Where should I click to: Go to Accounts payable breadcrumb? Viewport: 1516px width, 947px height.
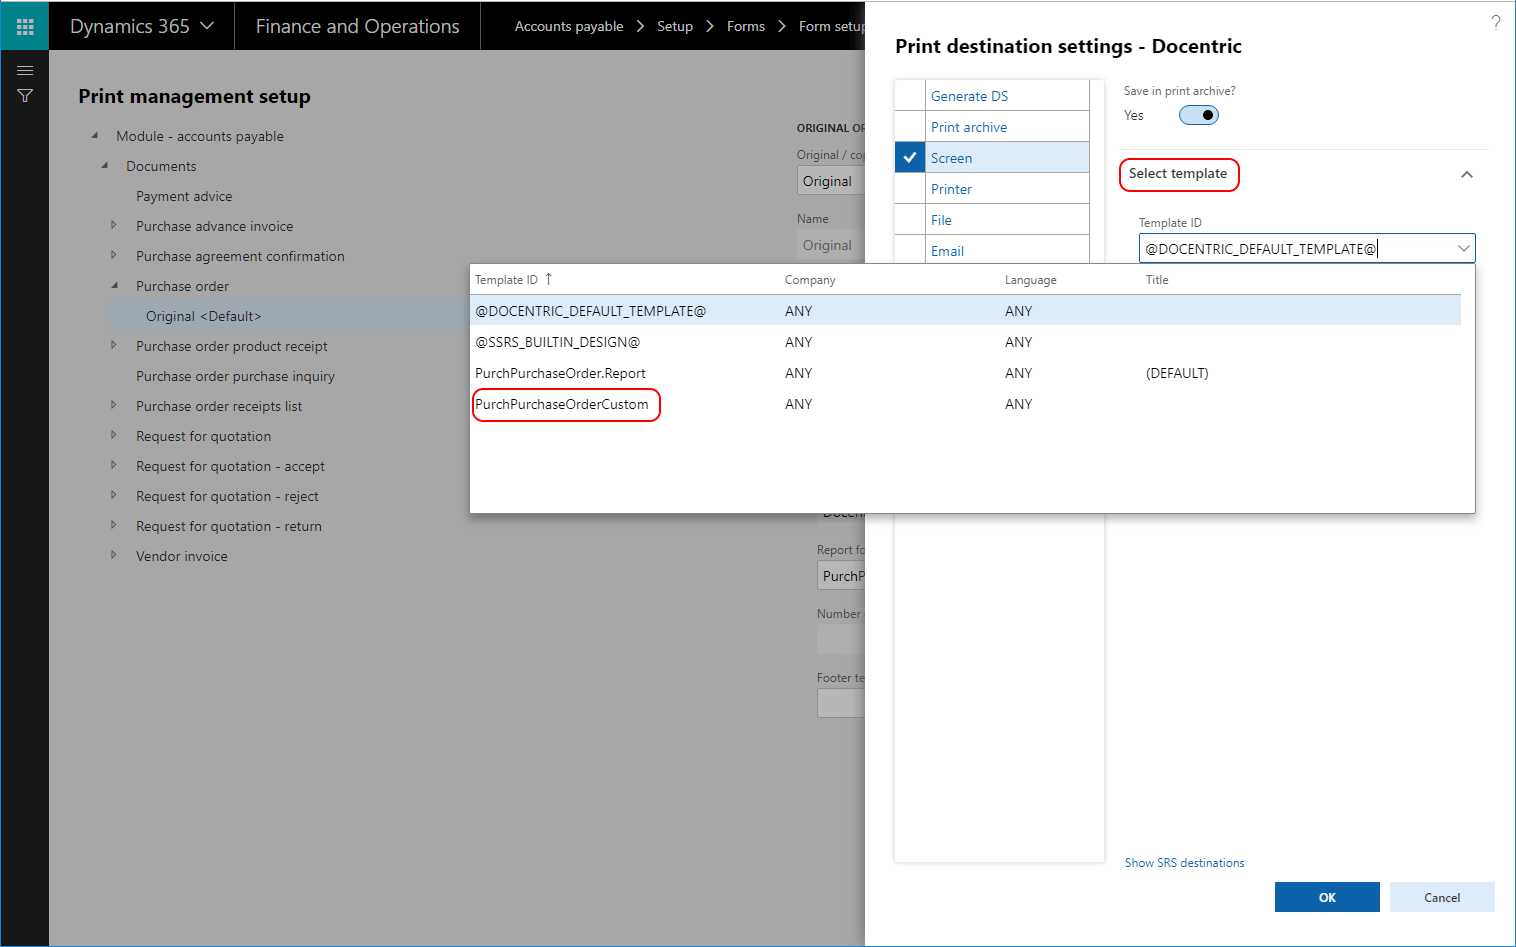coord(569,26)
